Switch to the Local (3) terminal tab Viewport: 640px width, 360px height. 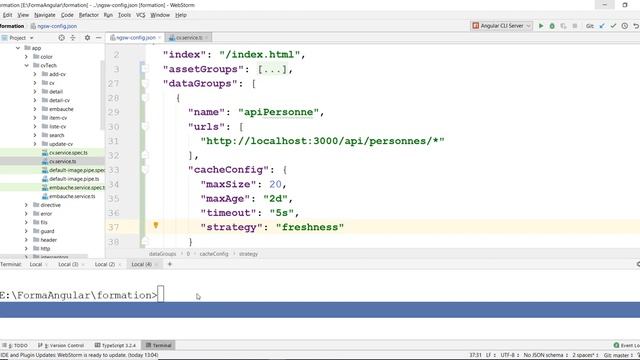pyautogui.click(x=68, y=264)
